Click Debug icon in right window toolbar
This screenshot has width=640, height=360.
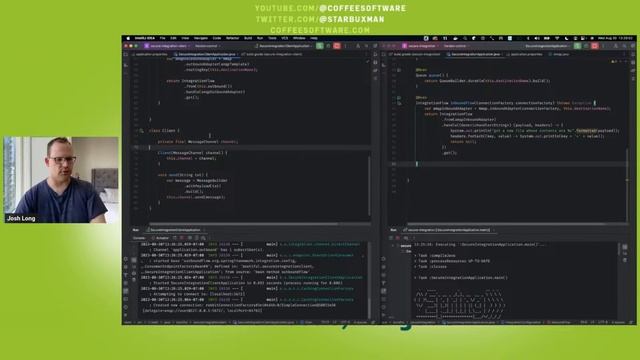pos(586,46)
